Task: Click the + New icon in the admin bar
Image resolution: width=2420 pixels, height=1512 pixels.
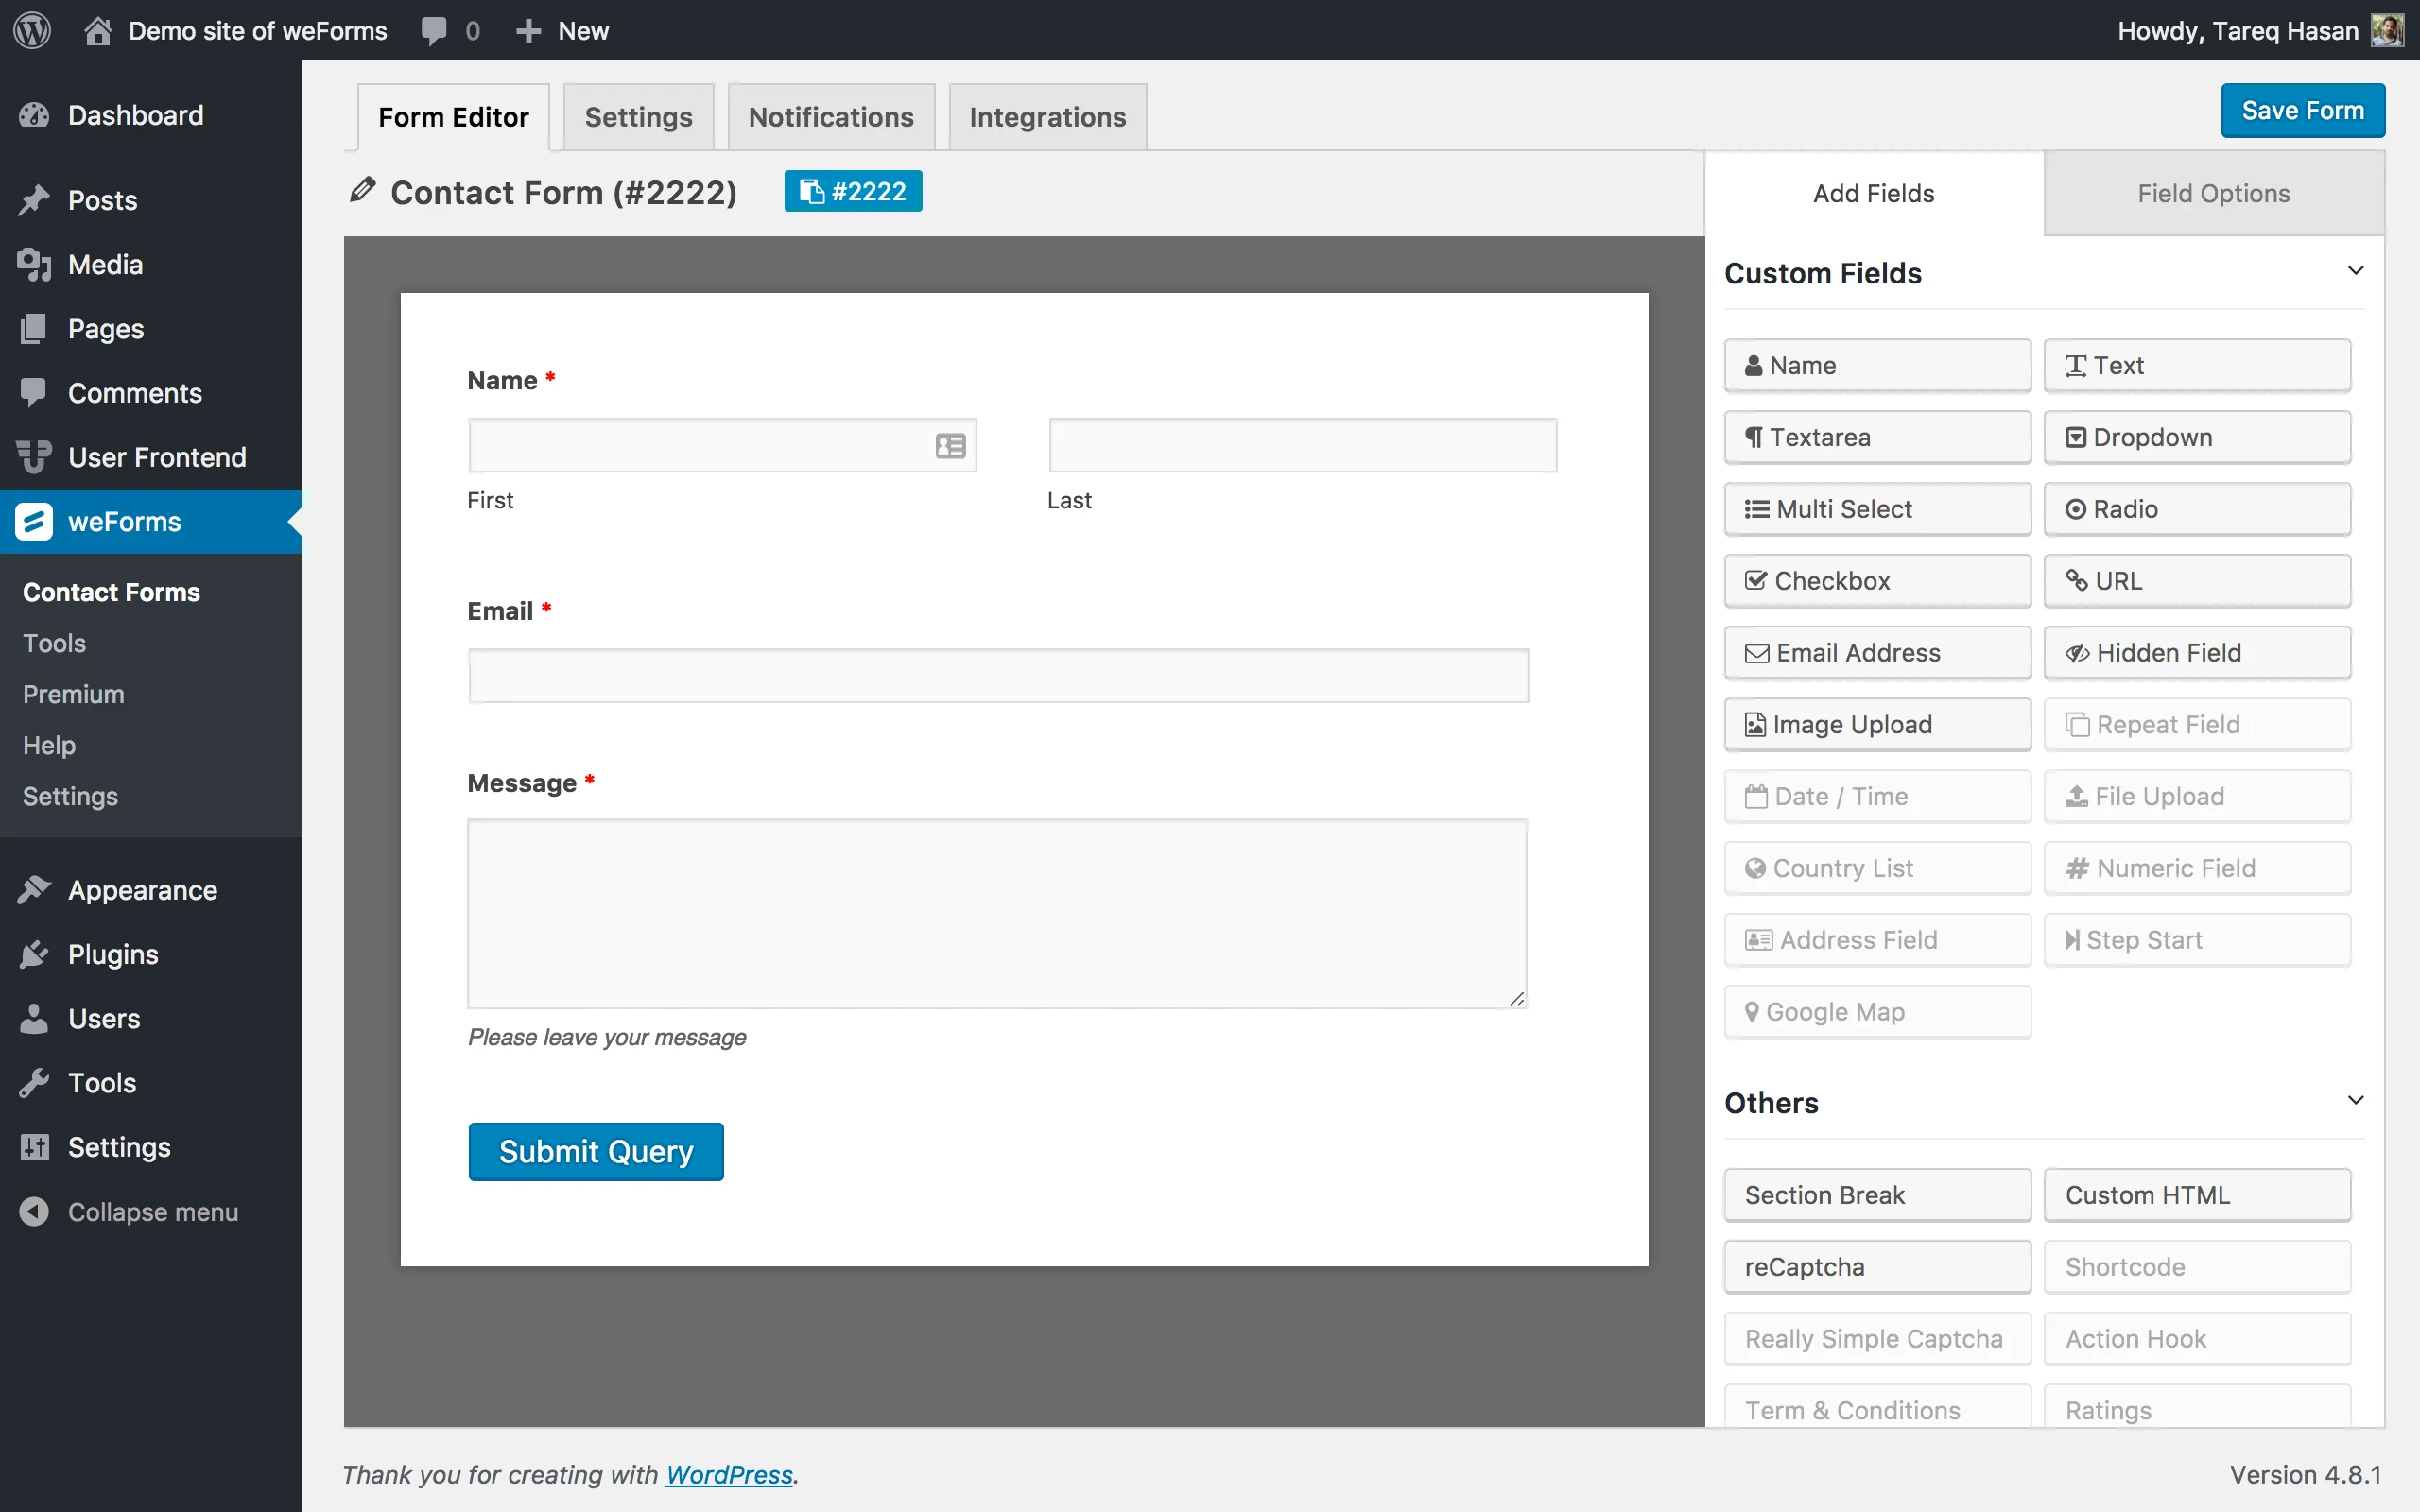Action: coord(529,30)
